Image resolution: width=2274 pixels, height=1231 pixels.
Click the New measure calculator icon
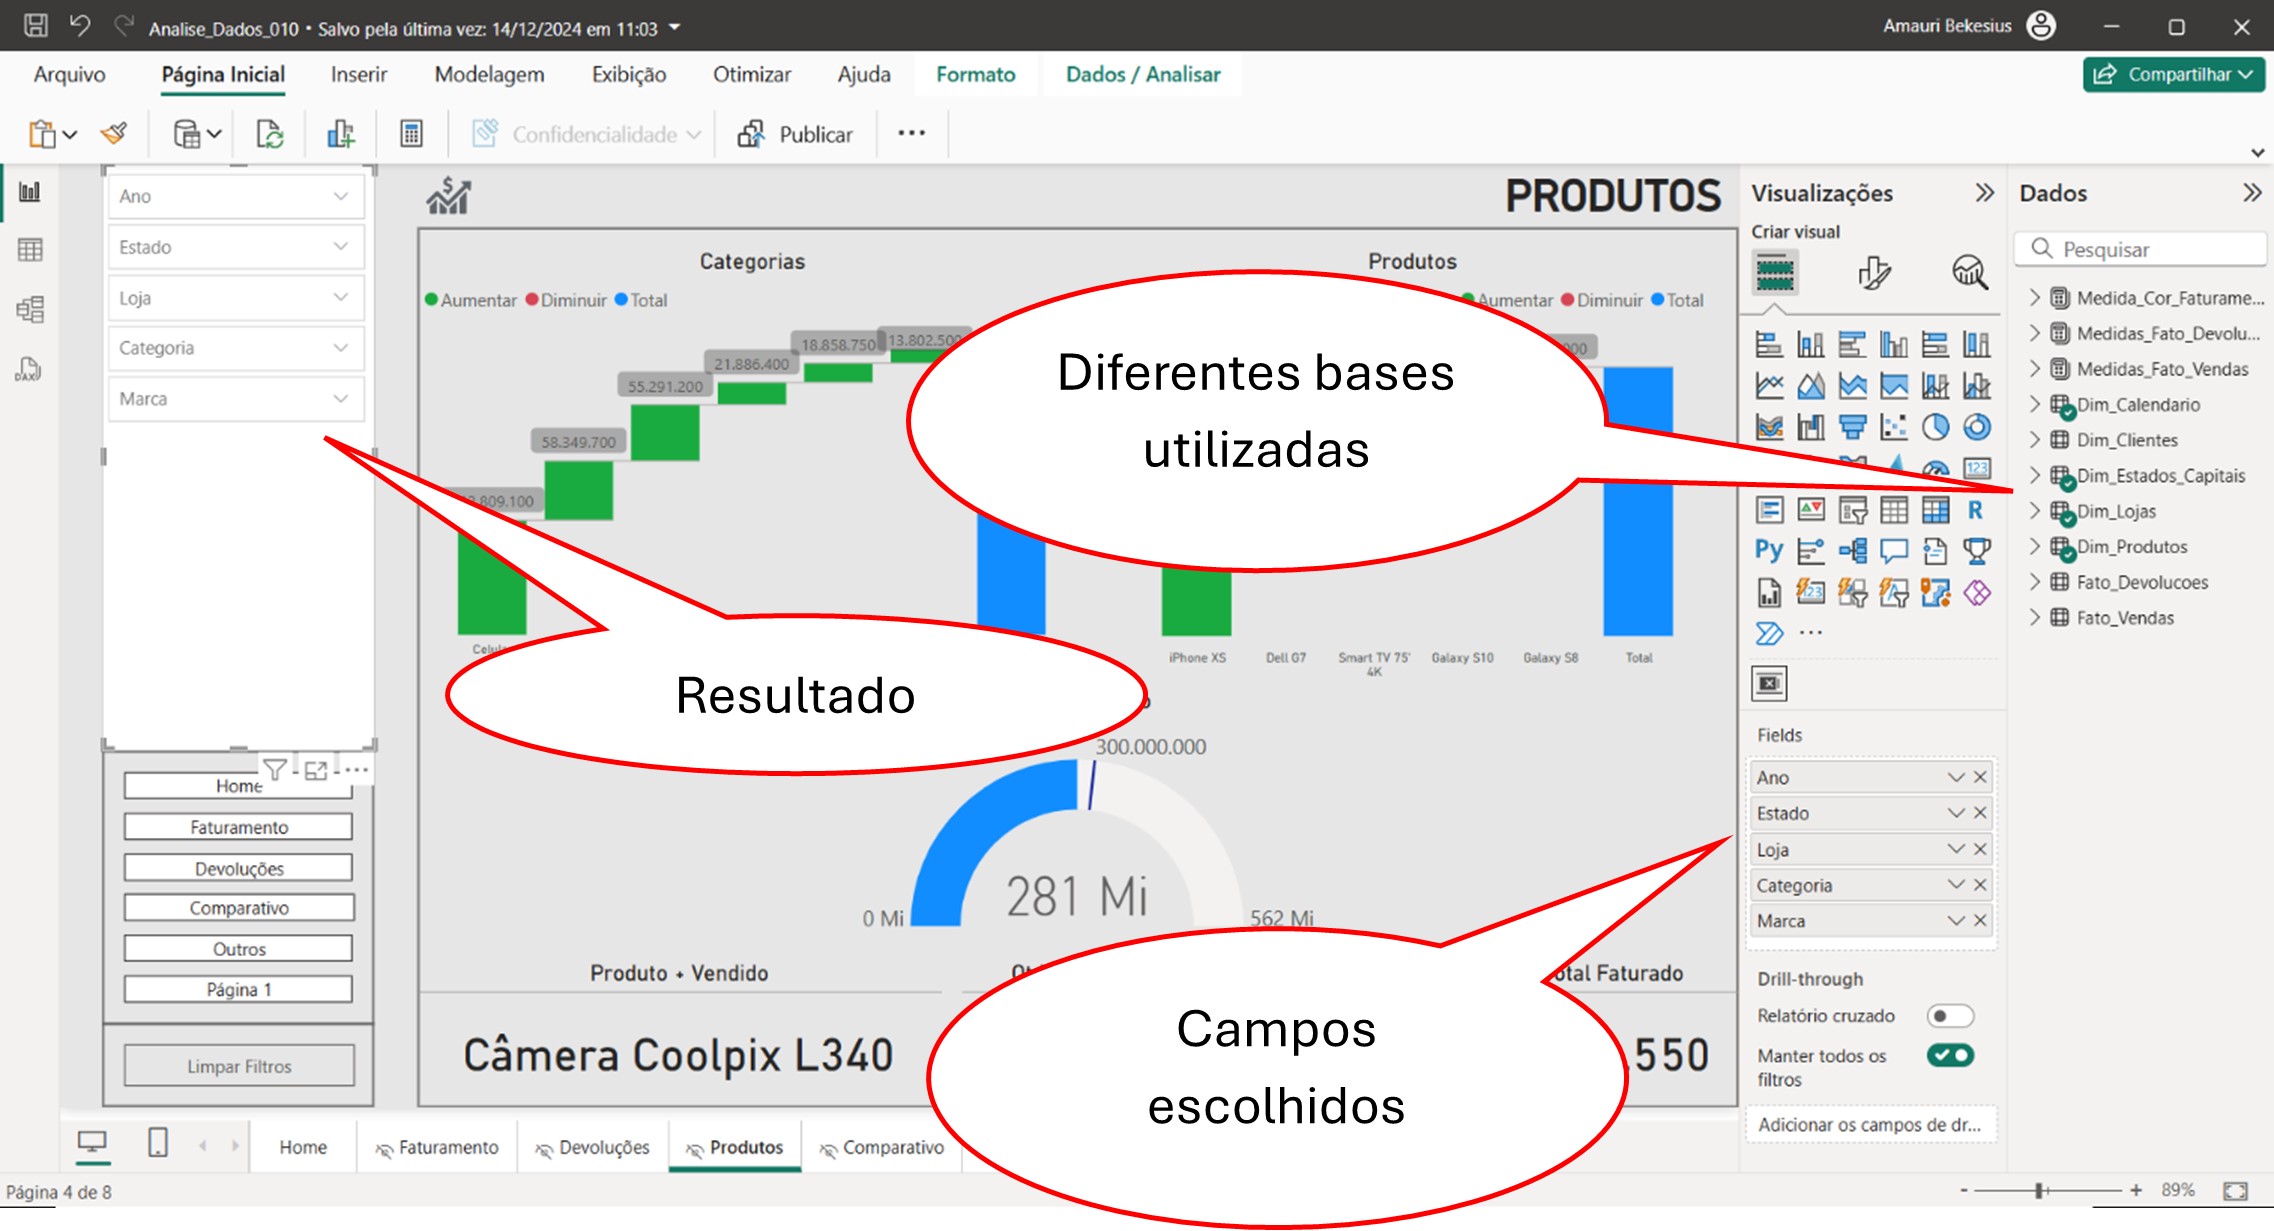(x=411, y=133)
